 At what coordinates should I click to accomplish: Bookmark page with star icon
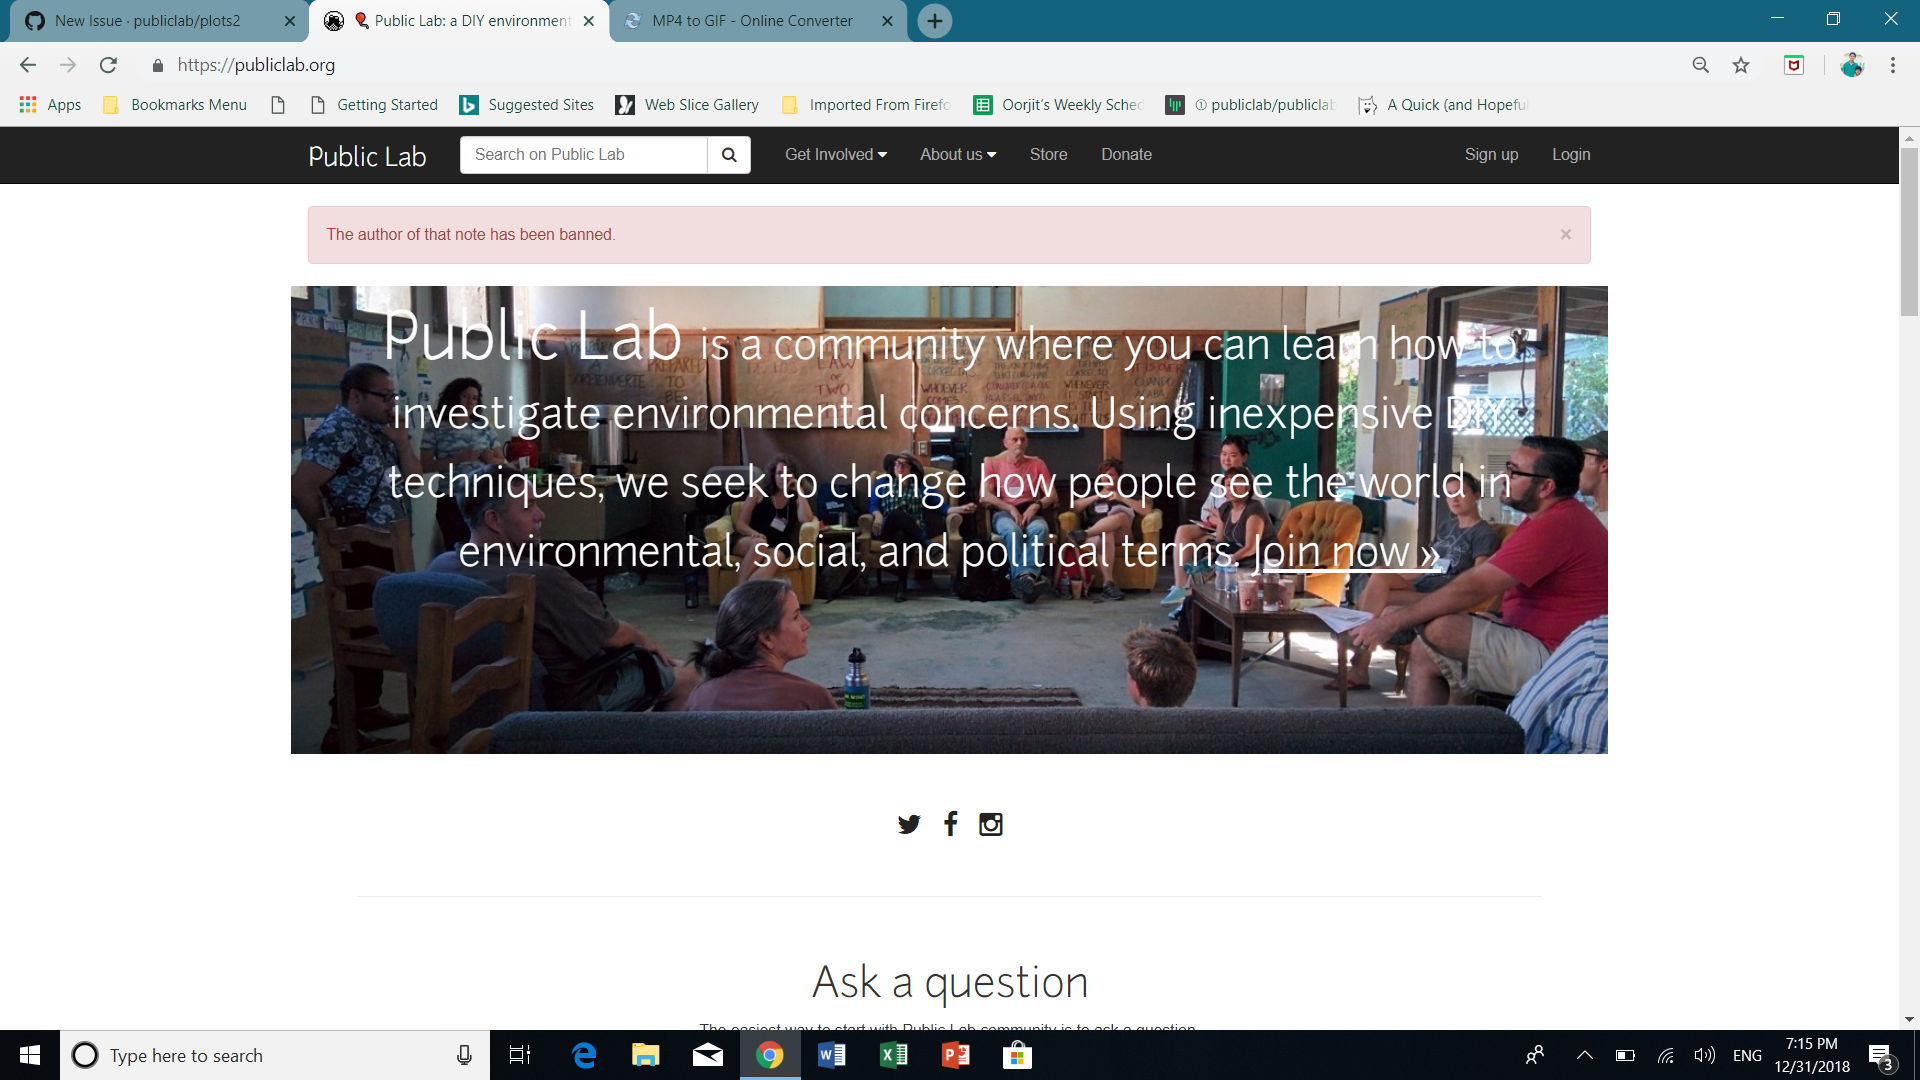tap(1741, 65)
